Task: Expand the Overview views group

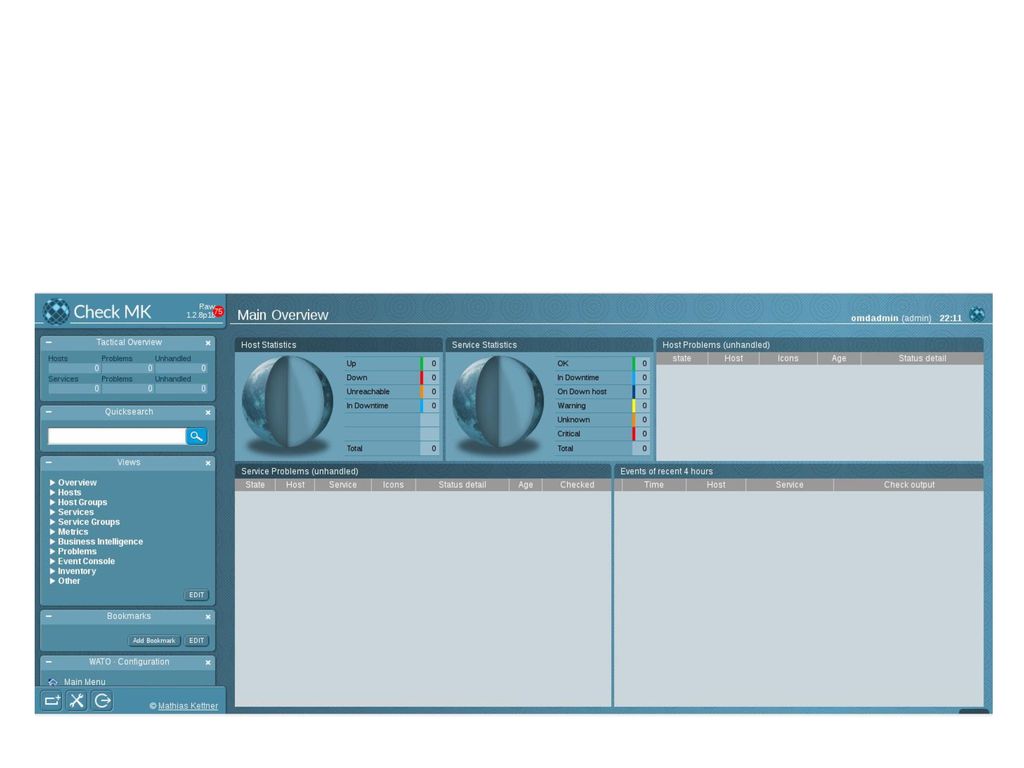Action: point(73,483)
